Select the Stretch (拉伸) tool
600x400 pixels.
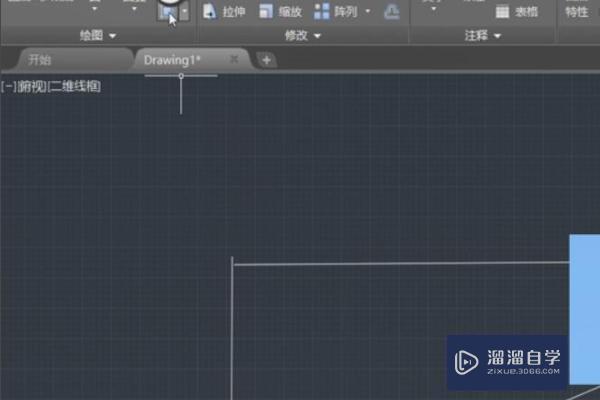(x=224, y=12)
